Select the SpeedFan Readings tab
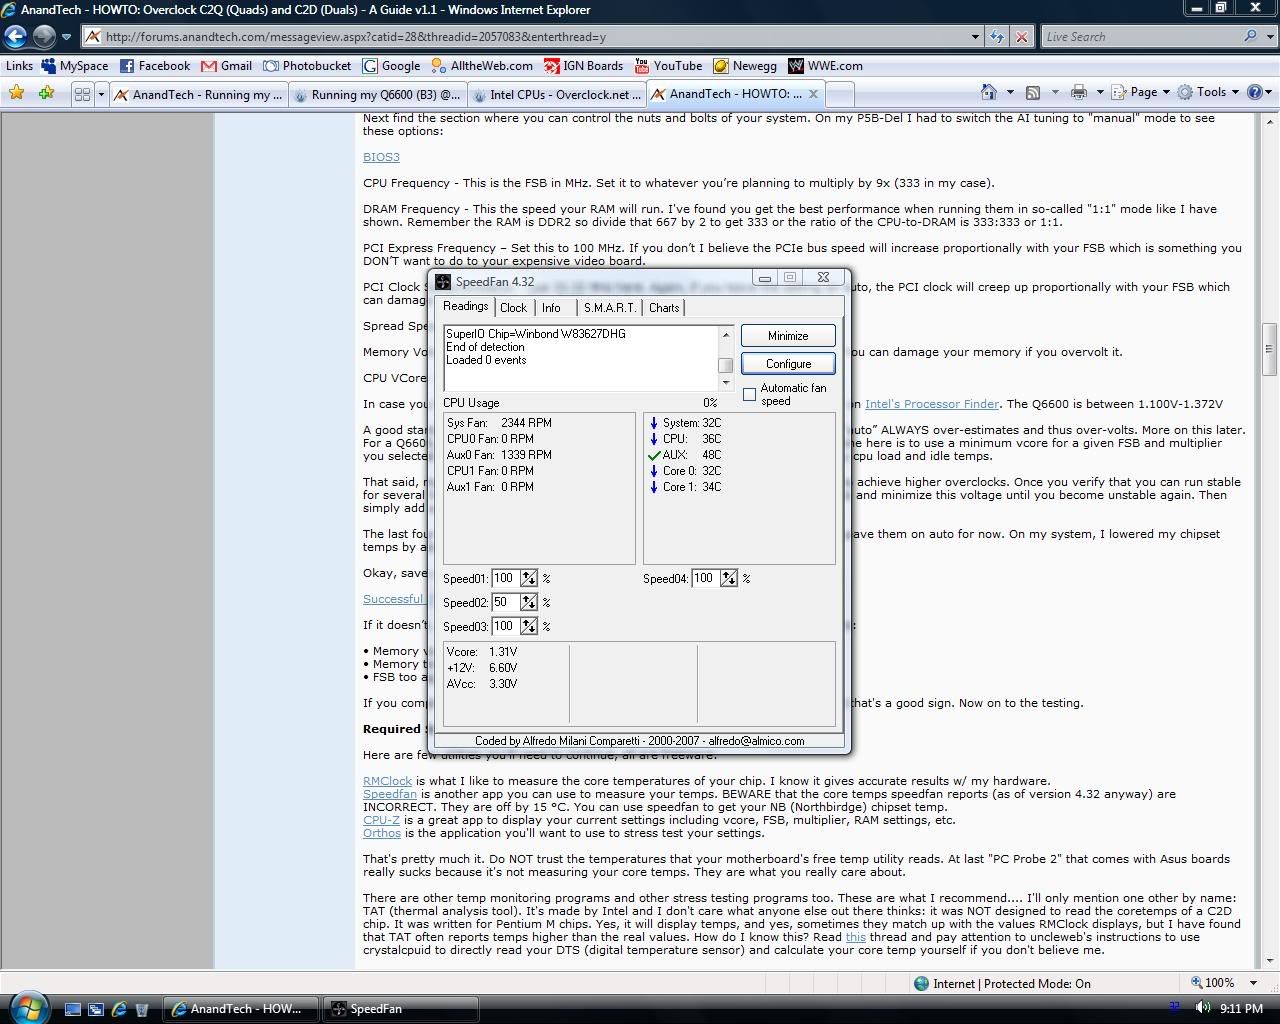Viewport: 1280px width, 1024px height. click(x=466, y=306)
